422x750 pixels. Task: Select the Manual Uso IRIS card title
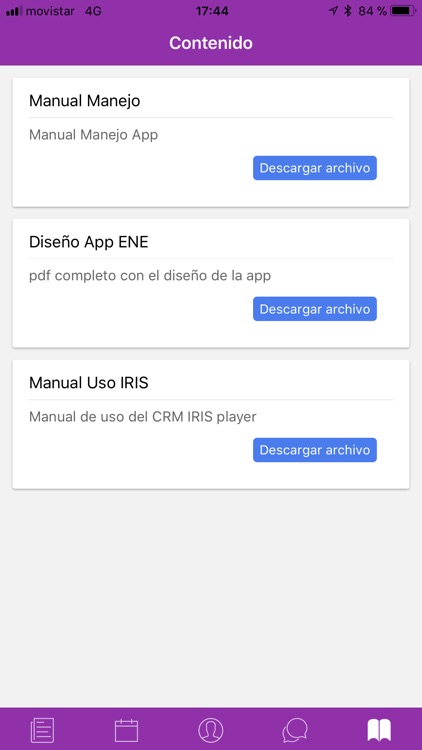89,383
